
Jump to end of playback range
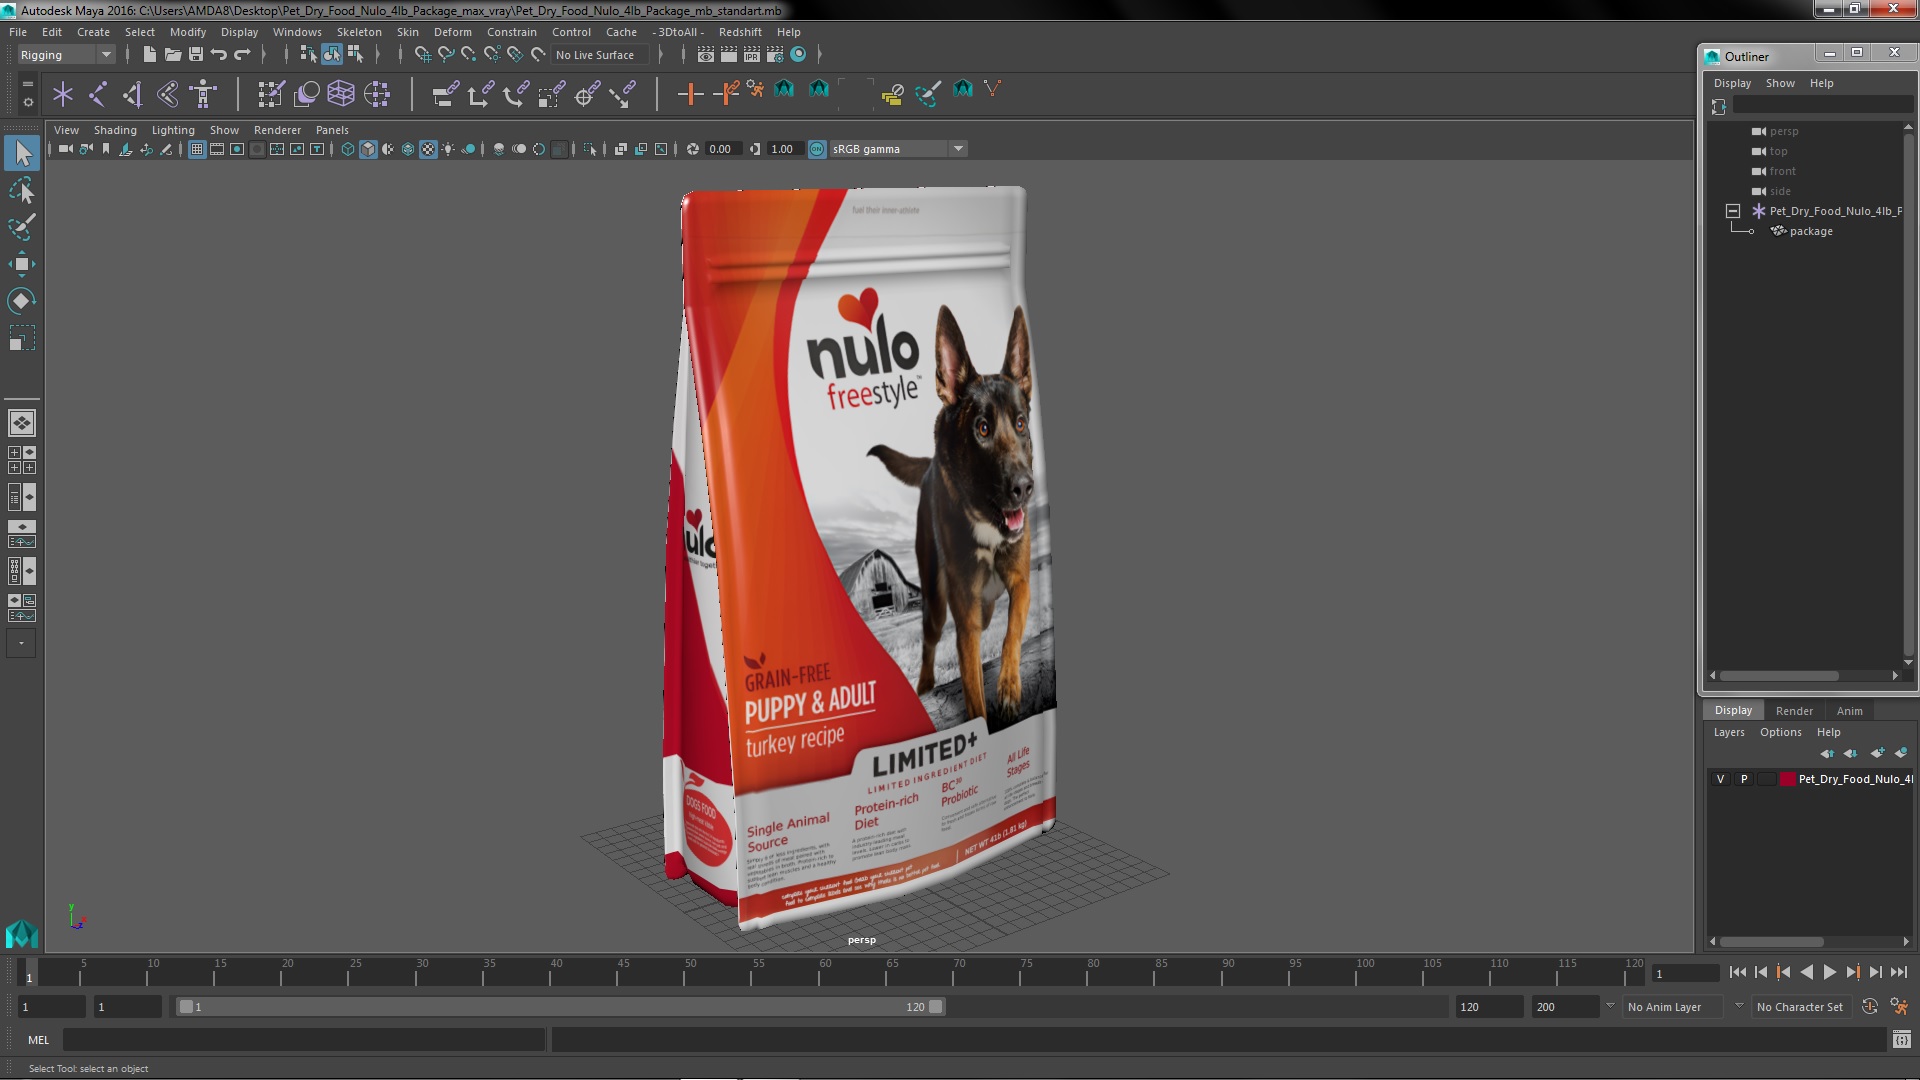[1898, 972]
